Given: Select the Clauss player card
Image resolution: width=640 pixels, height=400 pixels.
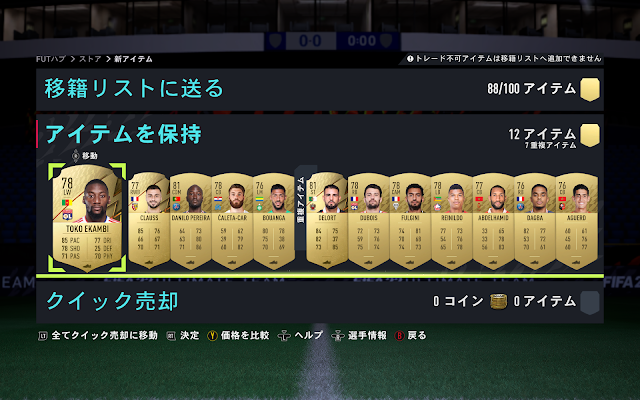Looking at the screenshot, I should pyautogui.click(x=149, y=220).
